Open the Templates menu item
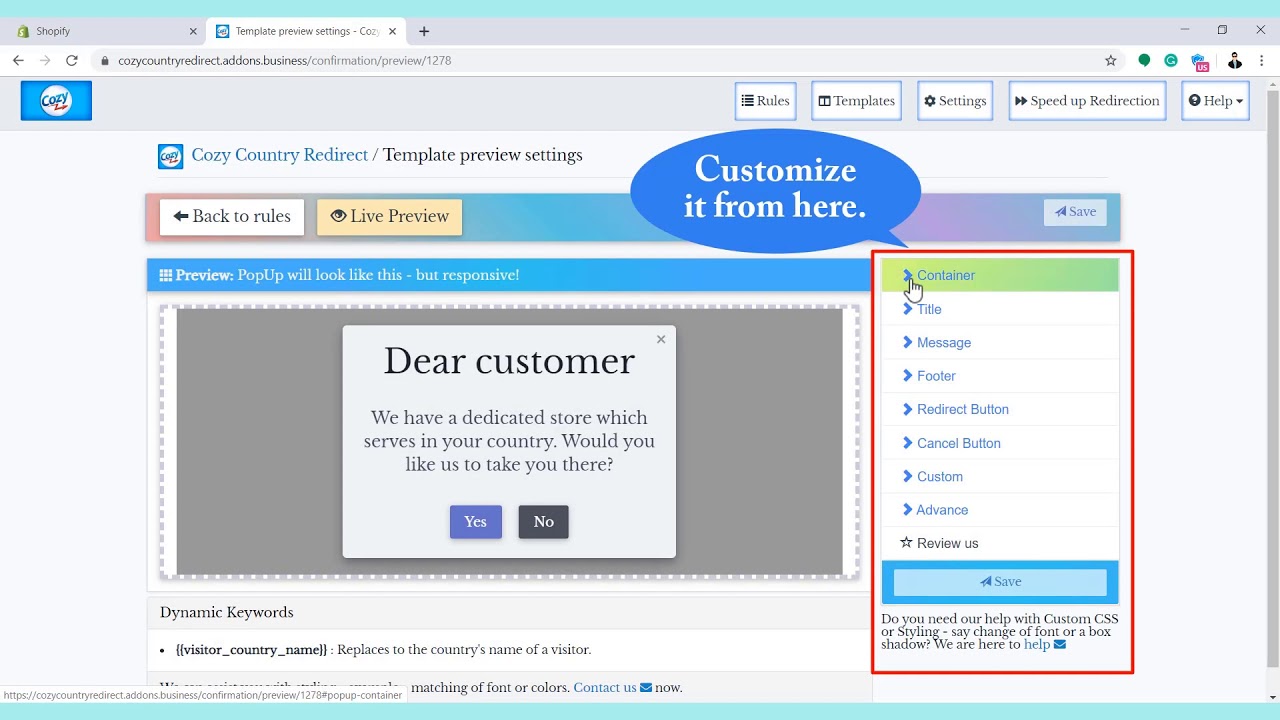Screen dimensions: 1280x720 point(856,101)
